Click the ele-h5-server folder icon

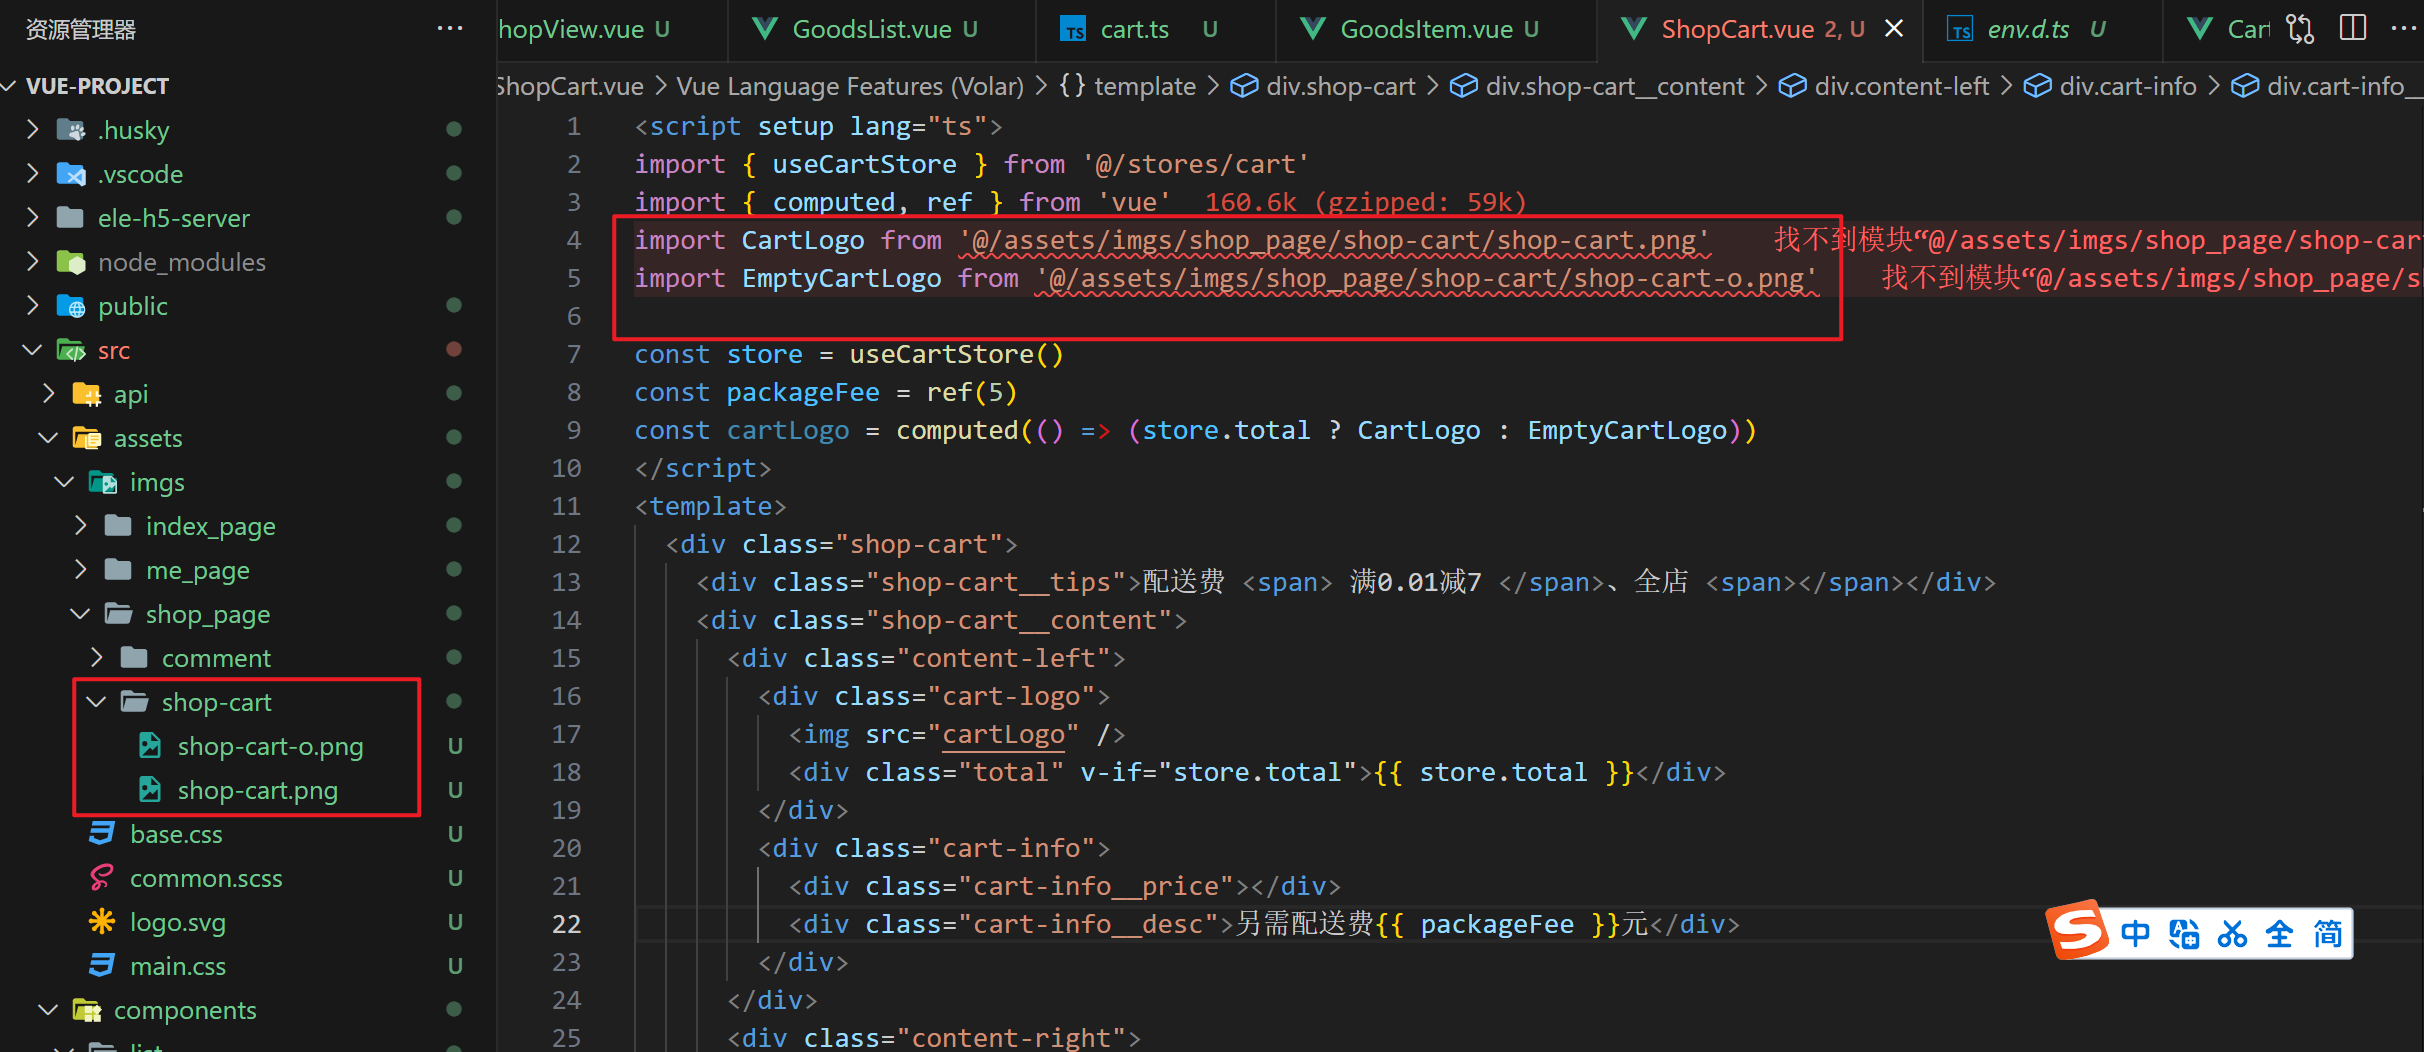click(x=71, y=218)
